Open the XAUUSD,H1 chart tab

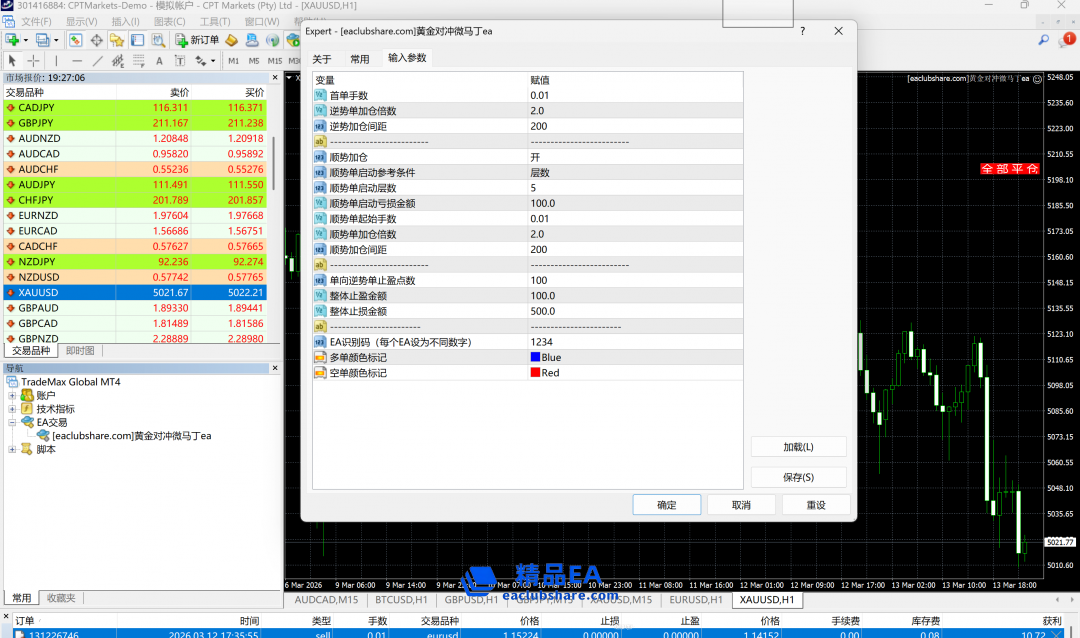[766, 600]
